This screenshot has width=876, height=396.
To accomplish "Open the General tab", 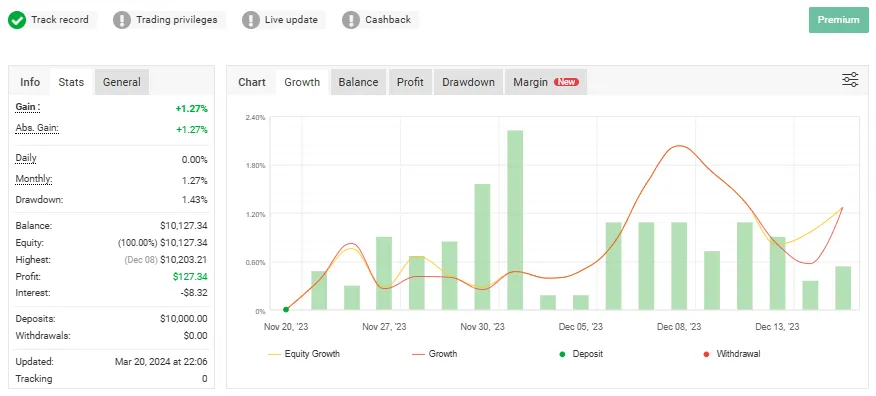I will pyautogui.click(x=122, y=82).
